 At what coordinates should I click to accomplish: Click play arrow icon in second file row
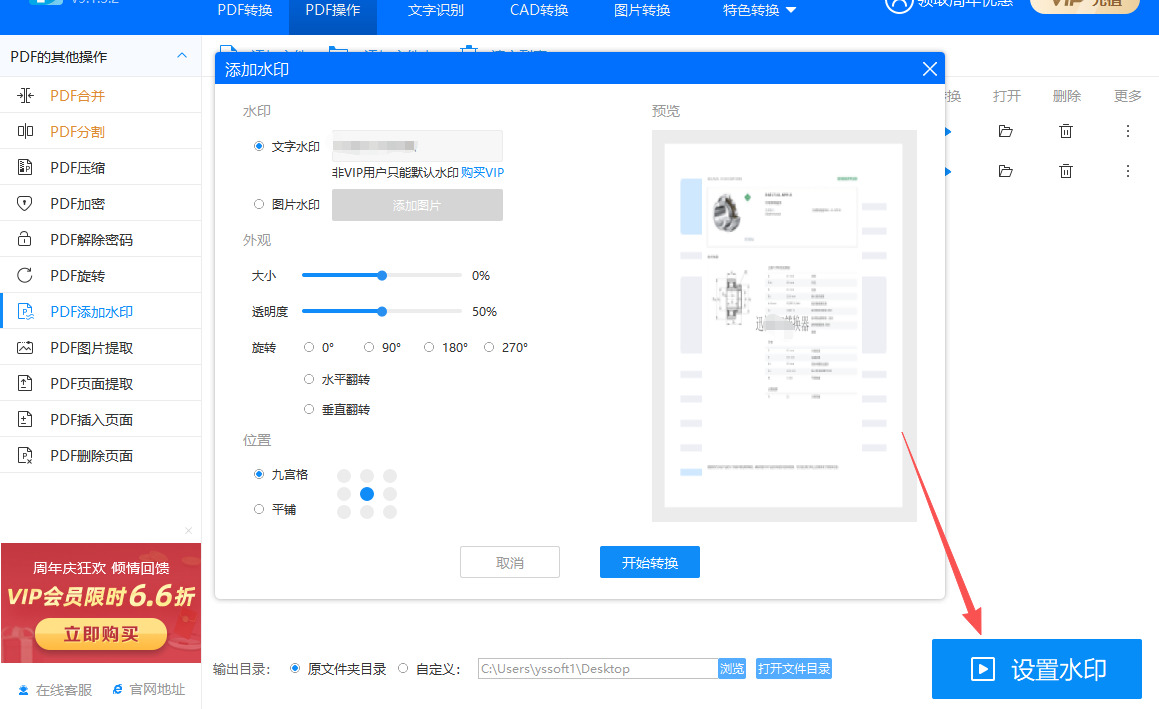(948, 172)
